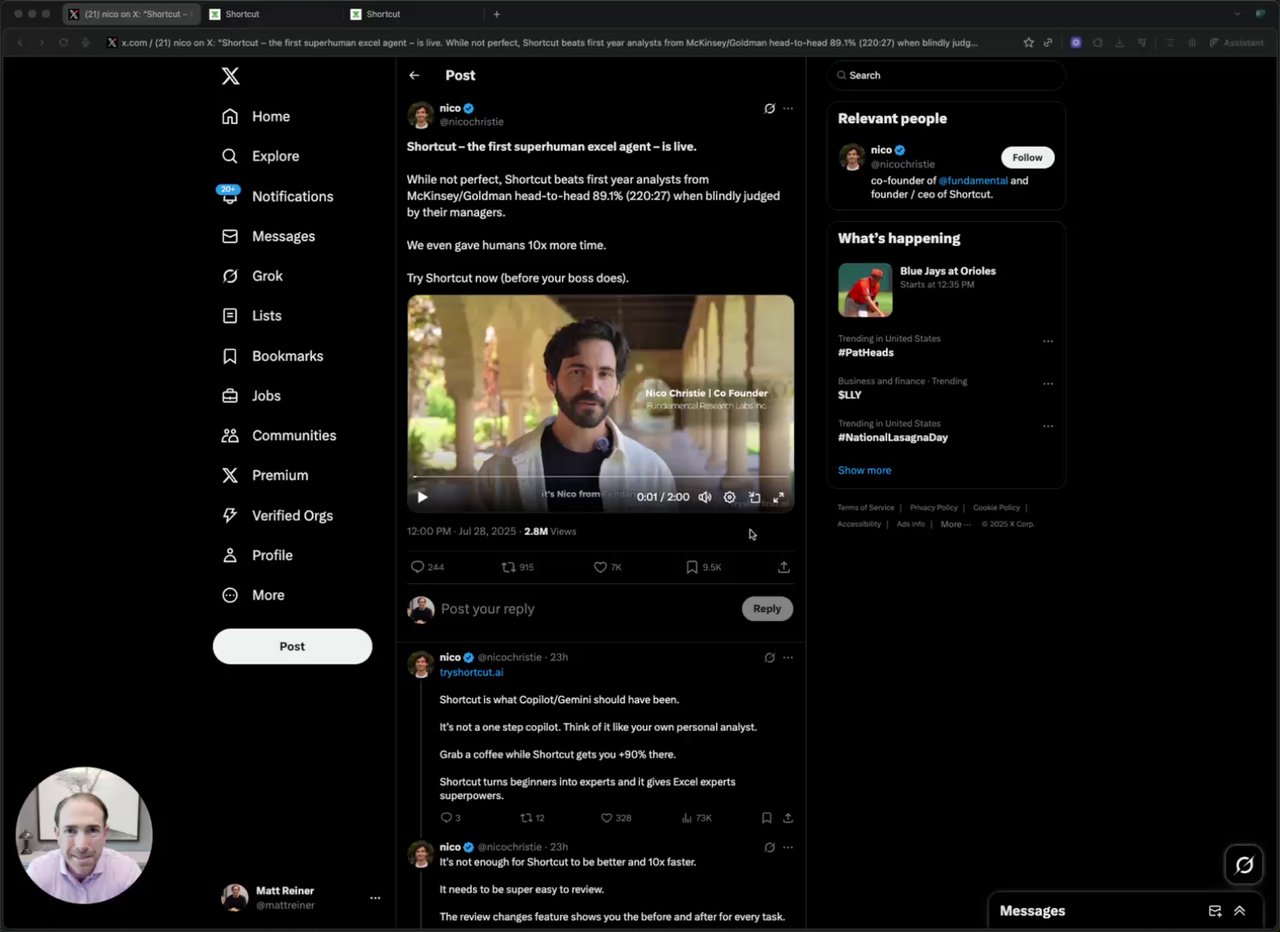Bookmark the Copilot/Gemini reply
This screenshot has height=932, width=1280.
(x=767, y=818)
